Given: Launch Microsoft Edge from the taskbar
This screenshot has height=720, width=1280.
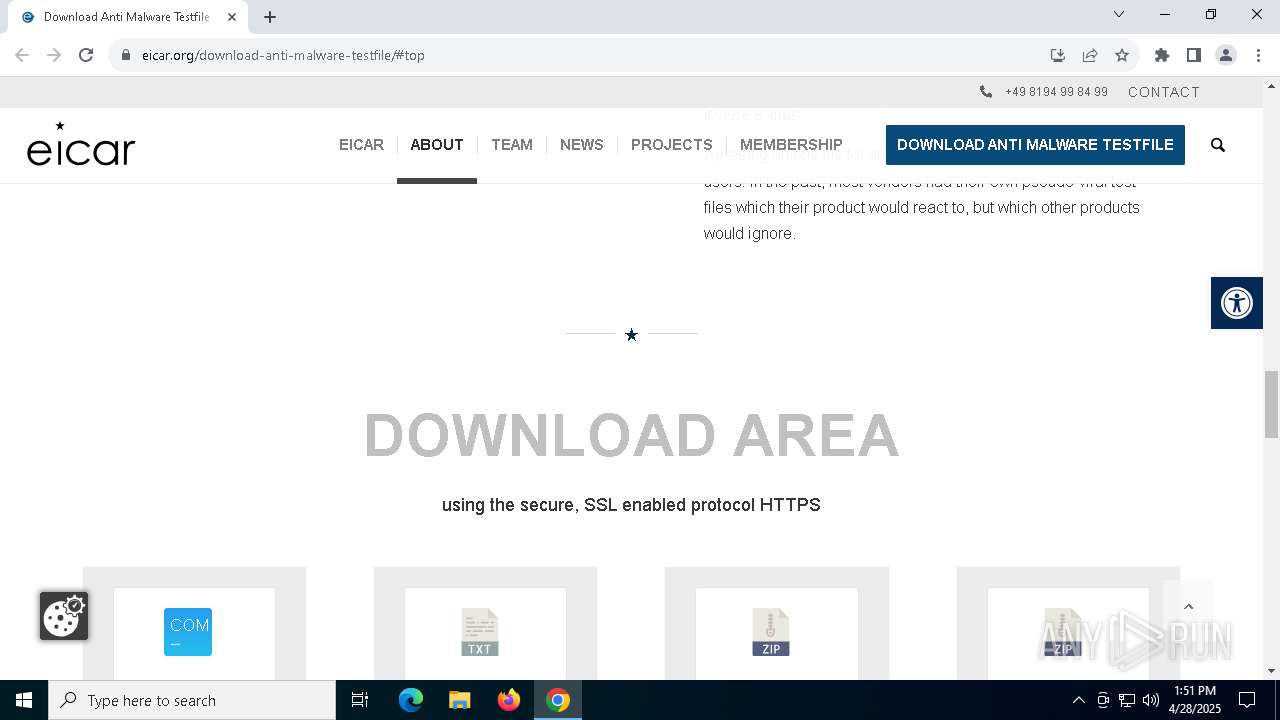Looking at the screenshot, I should 411,700.
